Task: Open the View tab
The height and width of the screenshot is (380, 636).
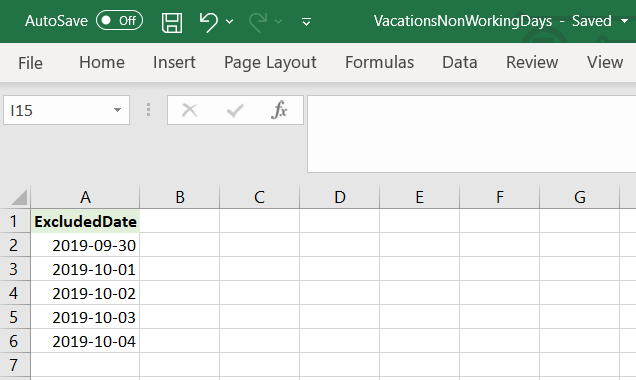Action: click(605, 62)
